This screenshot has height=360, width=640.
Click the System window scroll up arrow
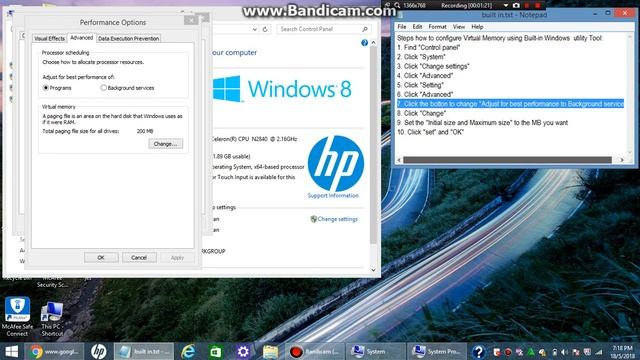click(373, 42)
